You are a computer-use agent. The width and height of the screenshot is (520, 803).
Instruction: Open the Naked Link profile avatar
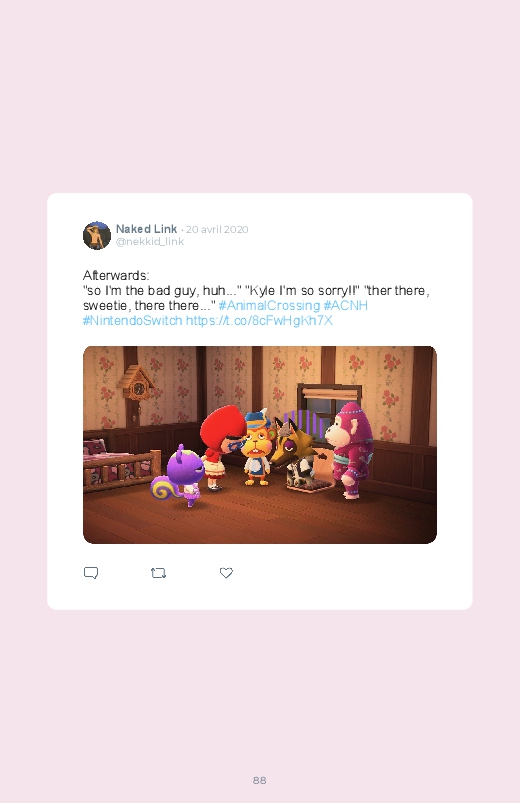pyautogui.click(x=97, y=236)
